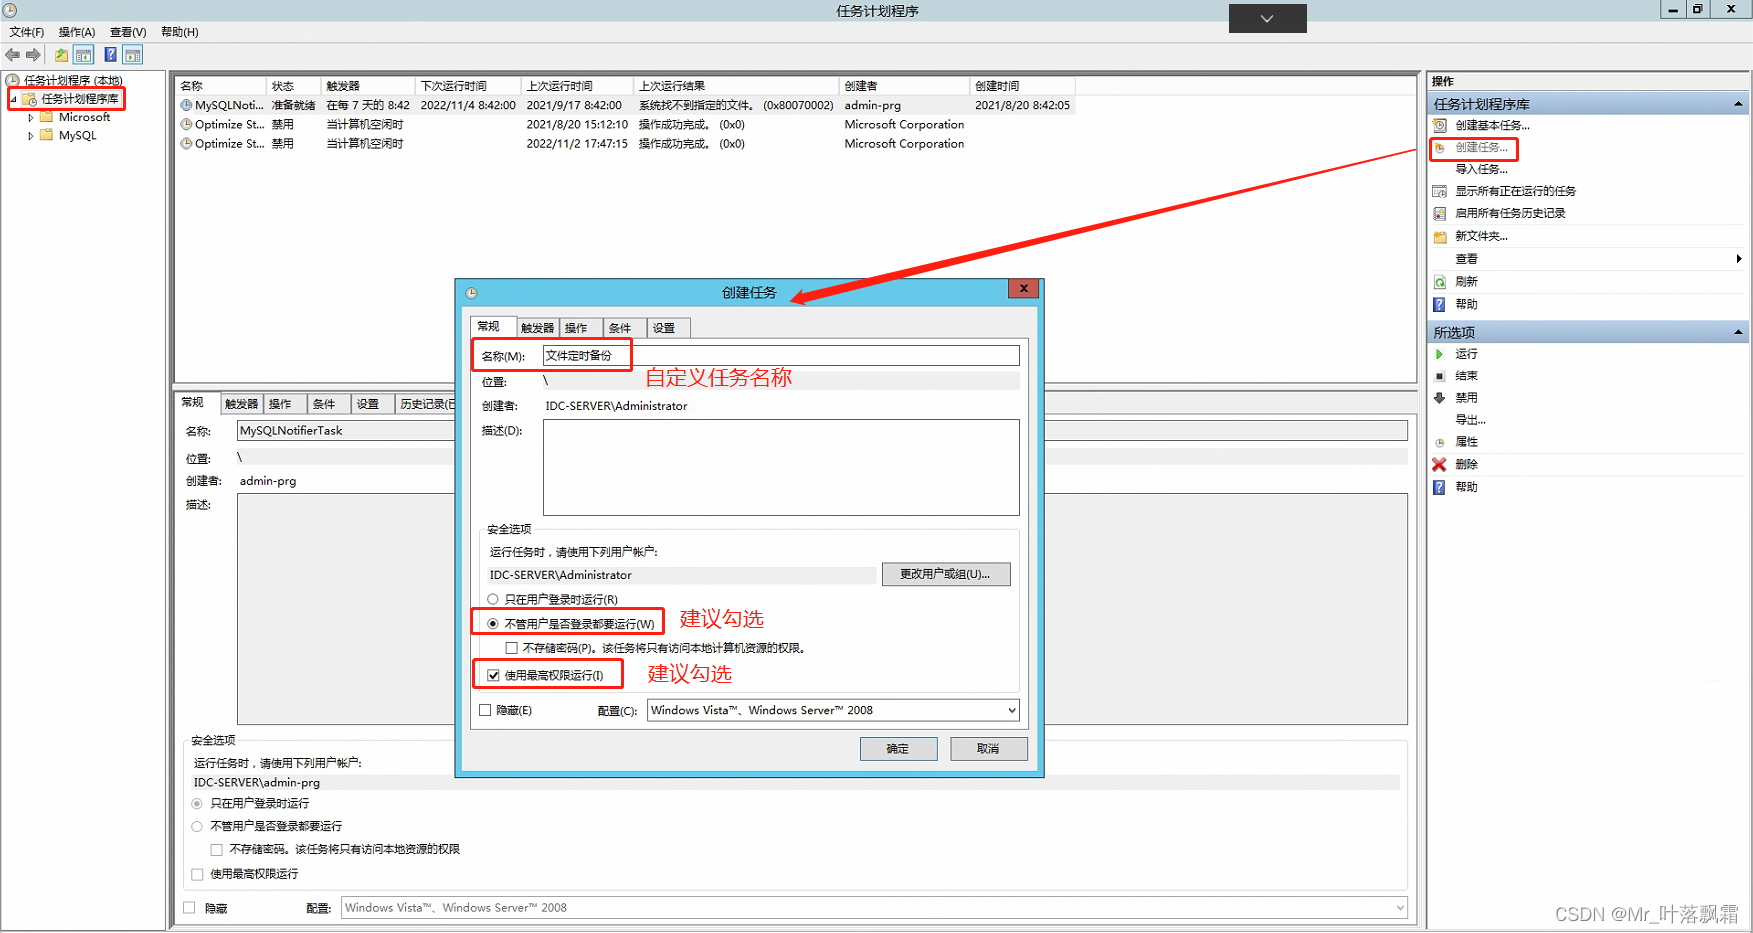Collapse the 任务计划程序库 actions section

pos(1738,104)
